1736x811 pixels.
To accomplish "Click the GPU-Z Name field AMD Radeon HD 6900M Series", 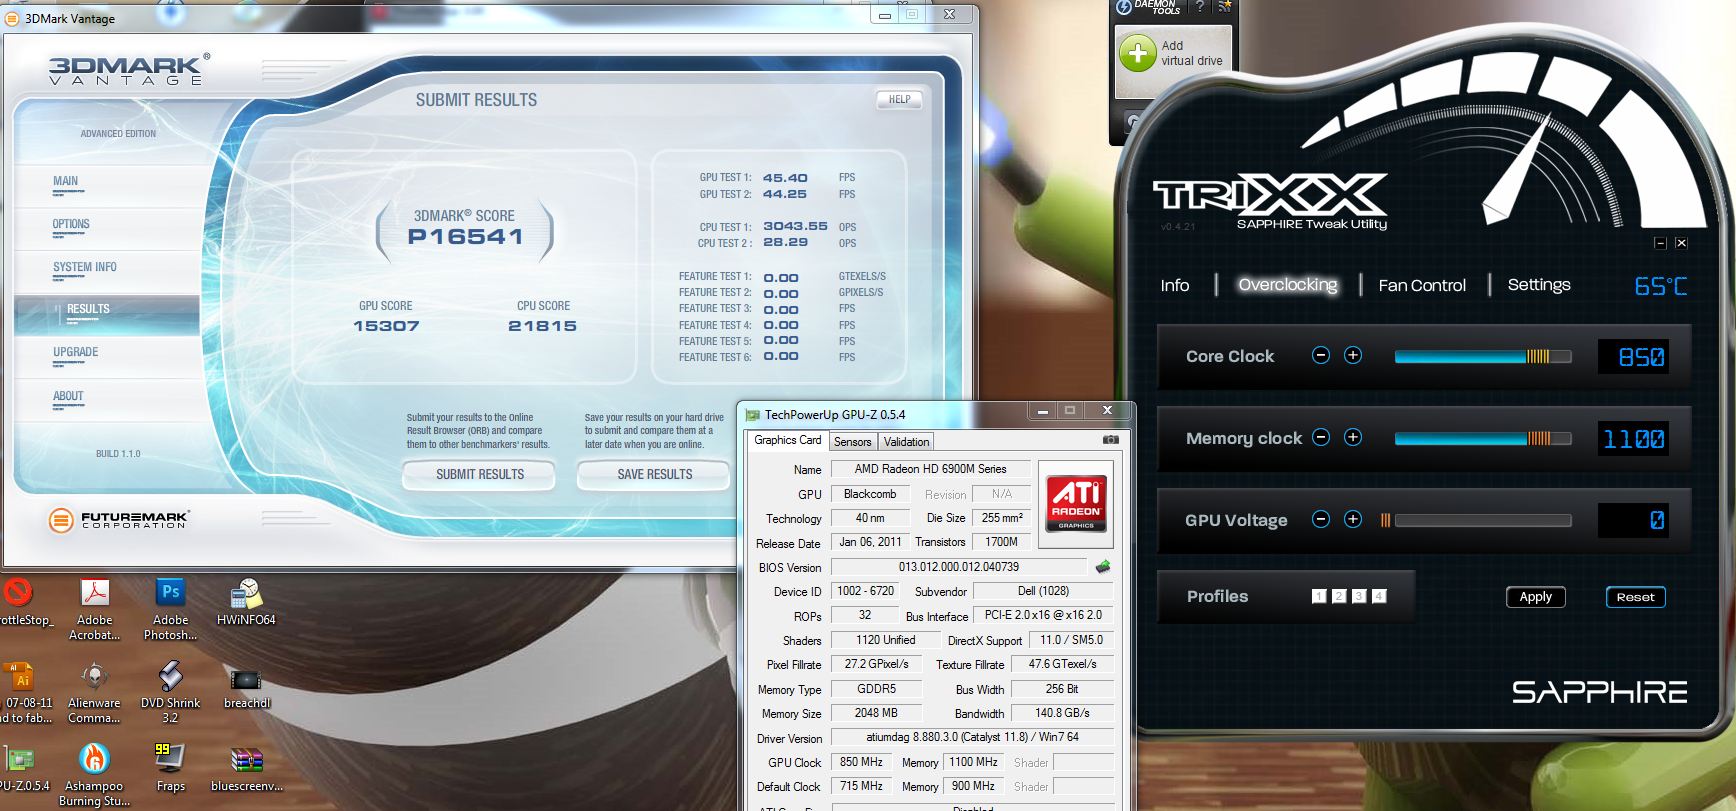I will (x=930, y=469).
